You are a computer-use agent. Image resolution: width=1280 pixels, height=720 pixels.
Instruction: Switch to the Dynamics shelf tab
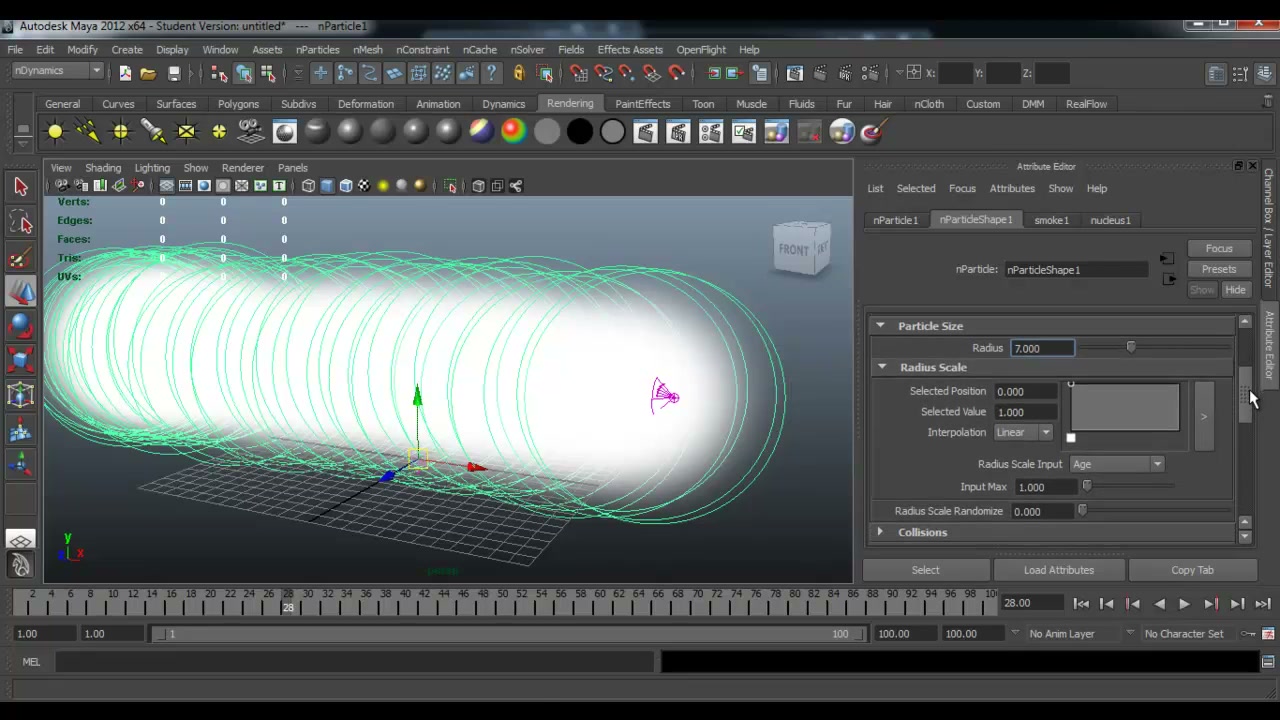(x=503, y=104)
